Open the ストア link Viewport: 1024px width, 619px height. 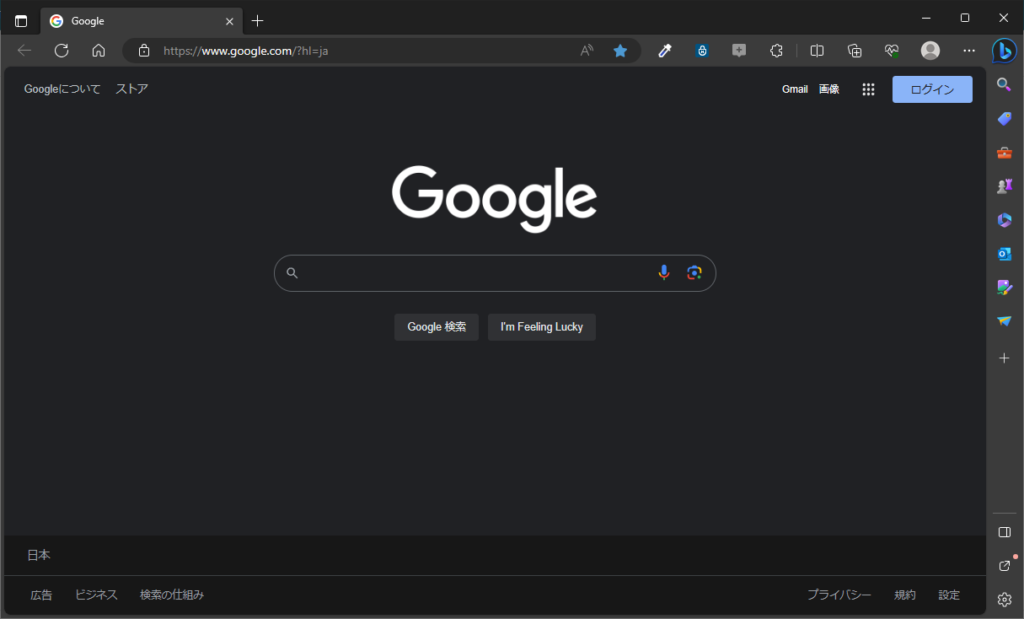(x=132, y=89)
